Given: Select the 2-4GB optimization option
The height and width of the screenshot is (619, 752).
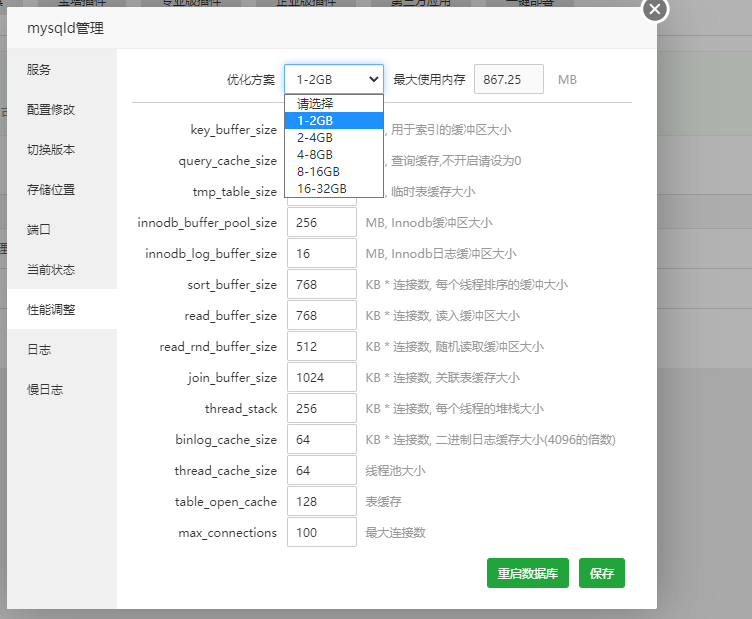Looking at the screenshot, I should (334, 138).
